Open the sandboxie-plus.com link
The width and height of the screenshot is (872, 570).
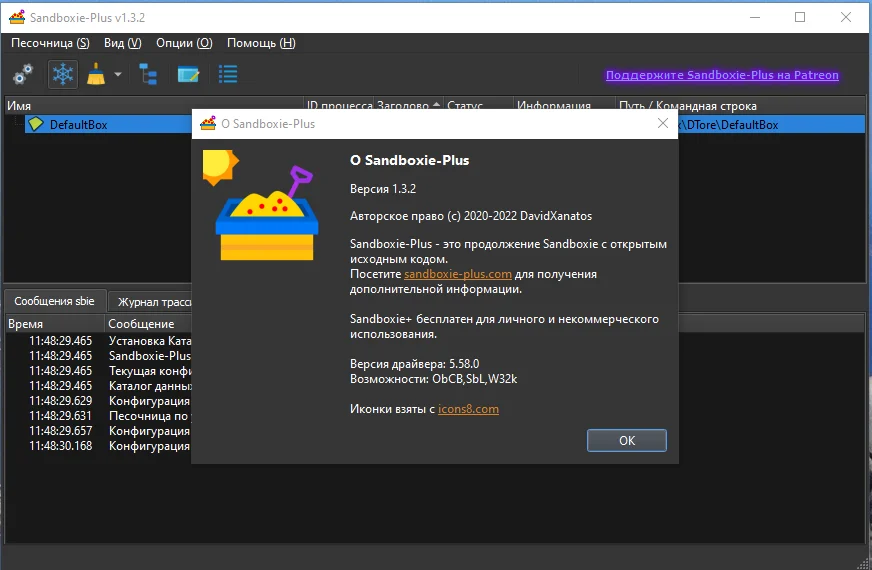click(458, 274)
